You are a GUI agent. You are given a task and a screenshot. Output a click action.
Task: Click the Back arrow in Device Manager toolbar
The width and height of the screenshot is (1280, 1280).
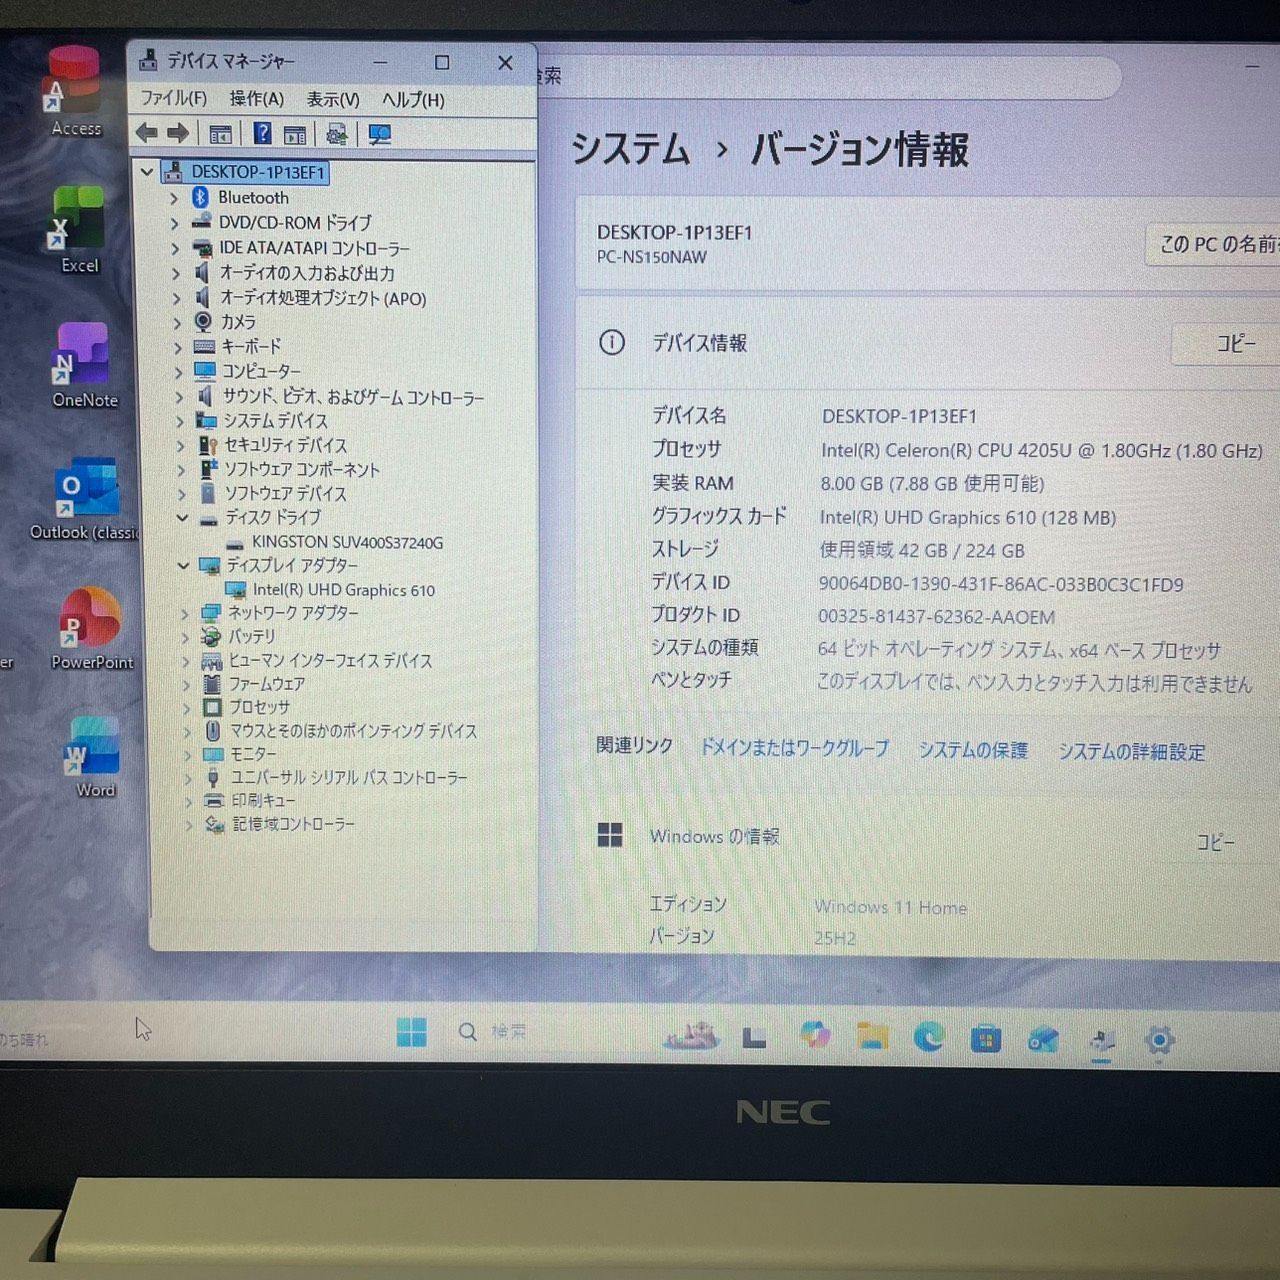147,133
